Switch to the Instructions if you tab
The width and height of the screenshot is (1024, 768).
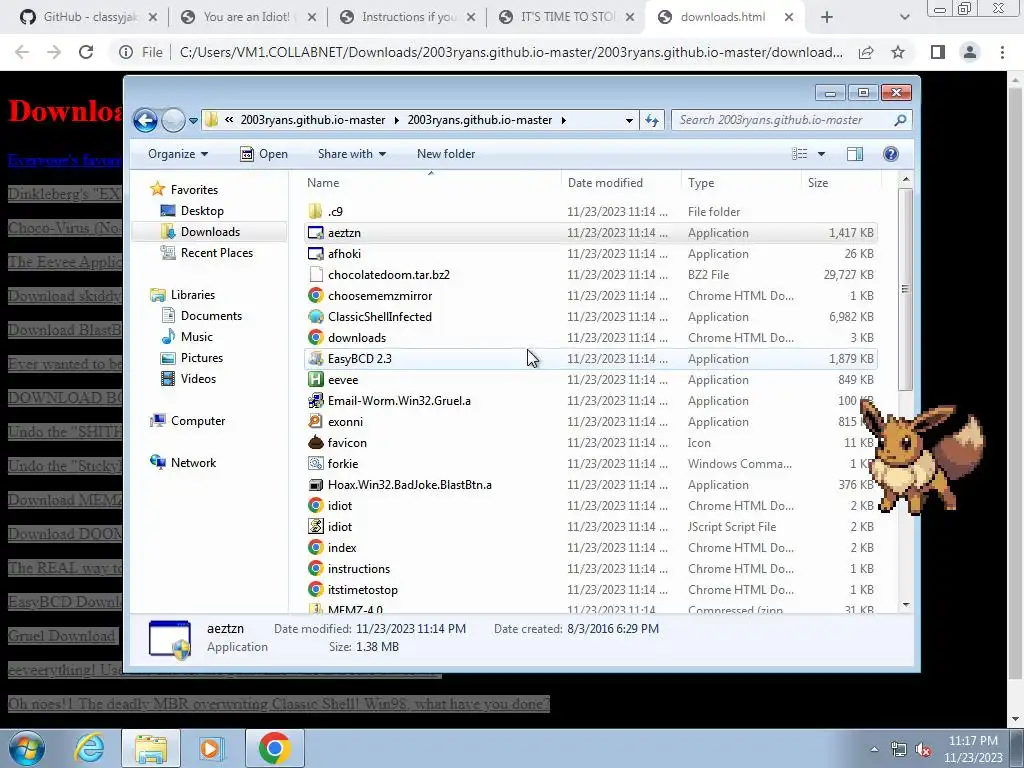(x=408, y=17)
